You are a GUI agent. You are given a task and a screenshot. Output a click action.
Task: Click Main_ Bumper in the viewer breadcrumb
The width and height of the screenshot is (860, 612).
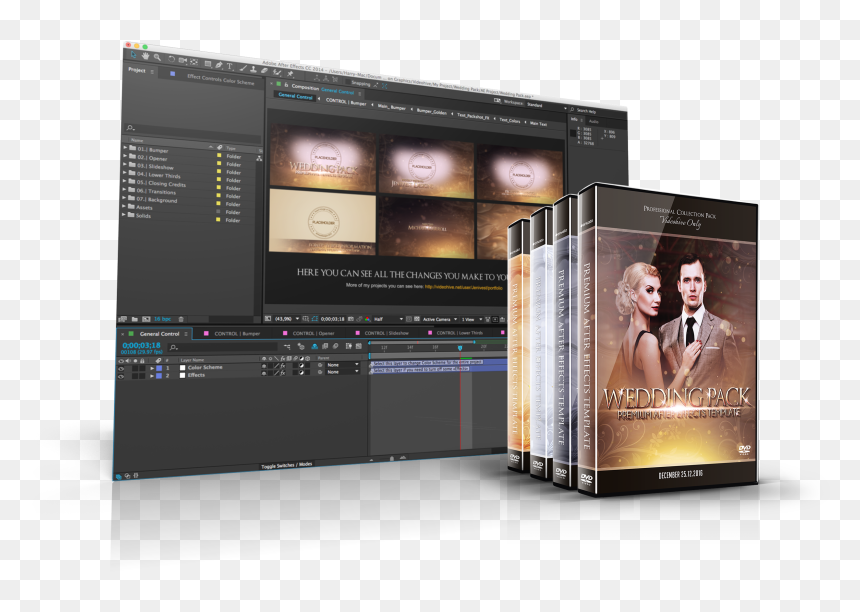pyautogui.click(x=392, y=107)
